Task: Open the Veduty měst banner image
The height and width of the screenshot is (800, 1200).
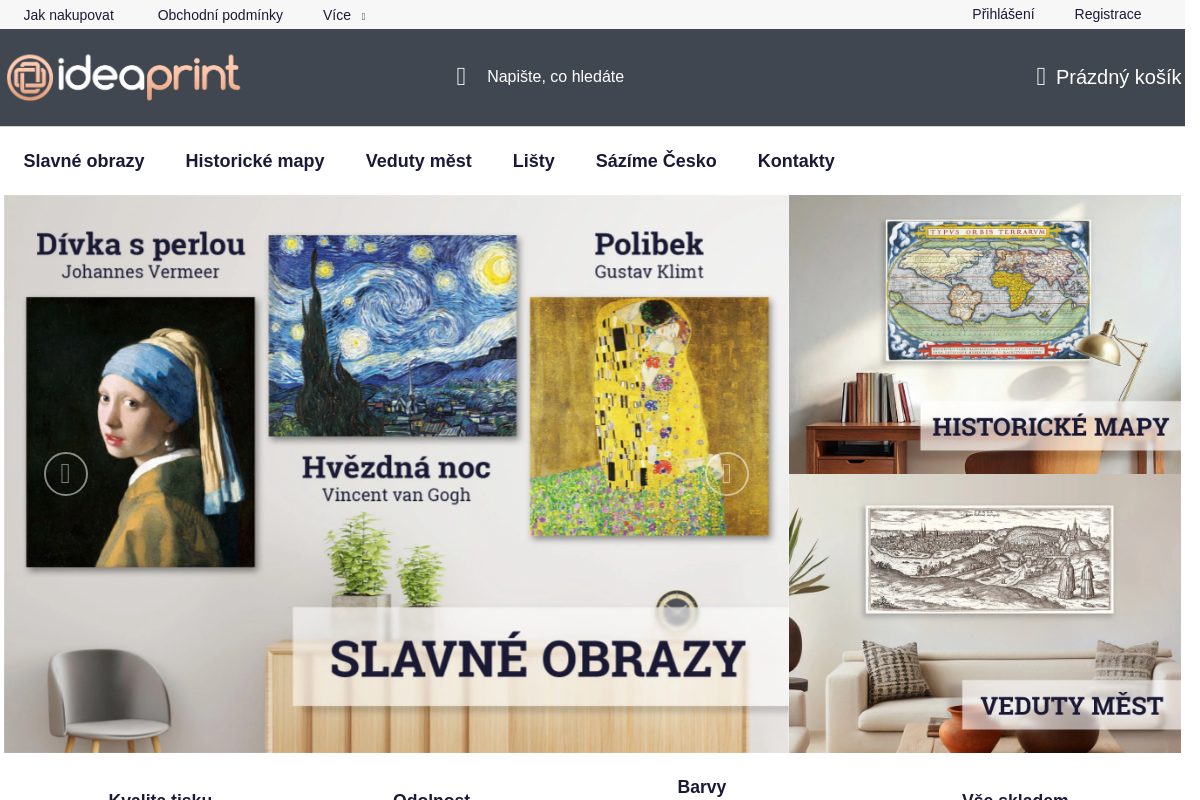Action: tap(985, 613)
